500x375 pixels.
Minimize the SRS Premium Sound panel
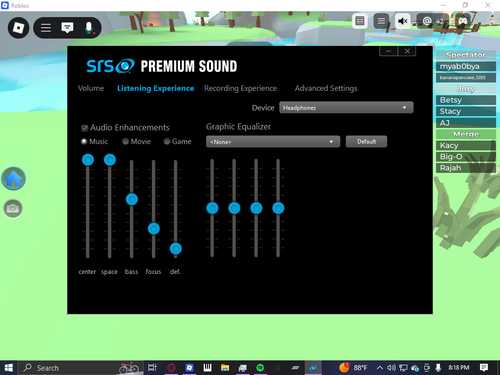(x=388, y=51)
